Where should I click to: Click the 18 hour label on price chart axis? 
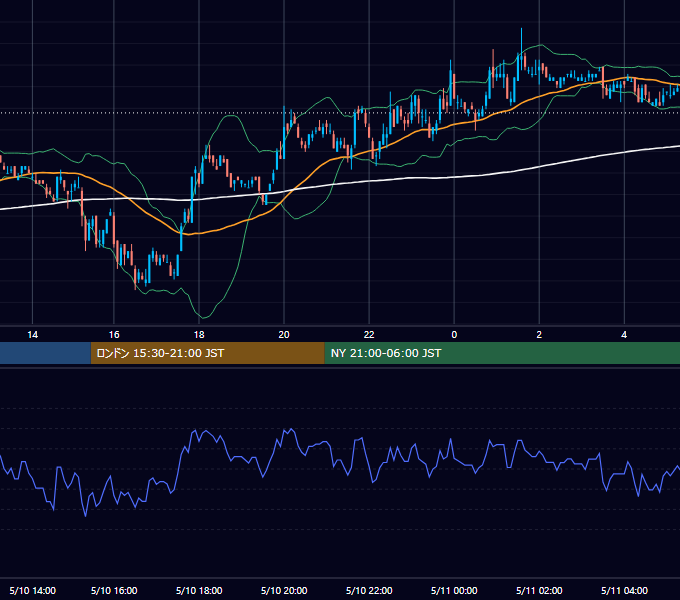199,335
